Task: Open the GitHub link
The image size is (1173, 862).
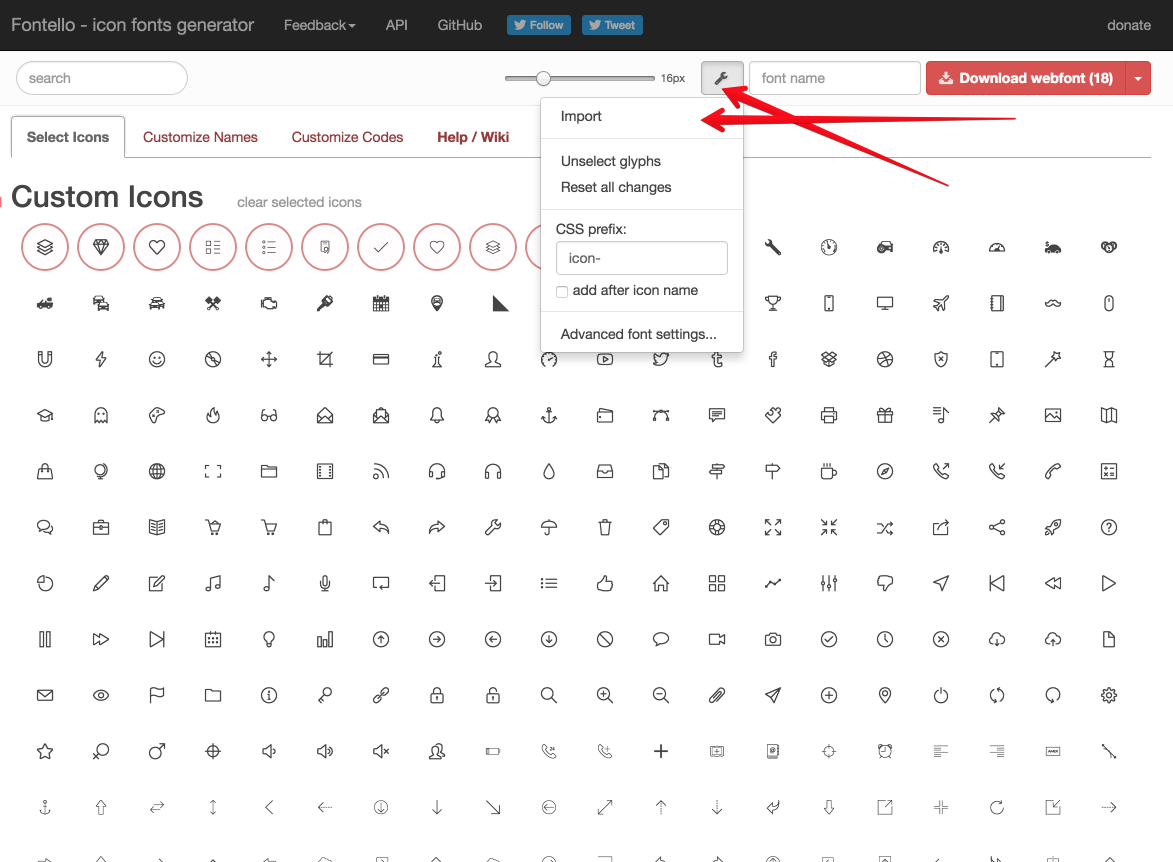Action: [x=459, y=25]
